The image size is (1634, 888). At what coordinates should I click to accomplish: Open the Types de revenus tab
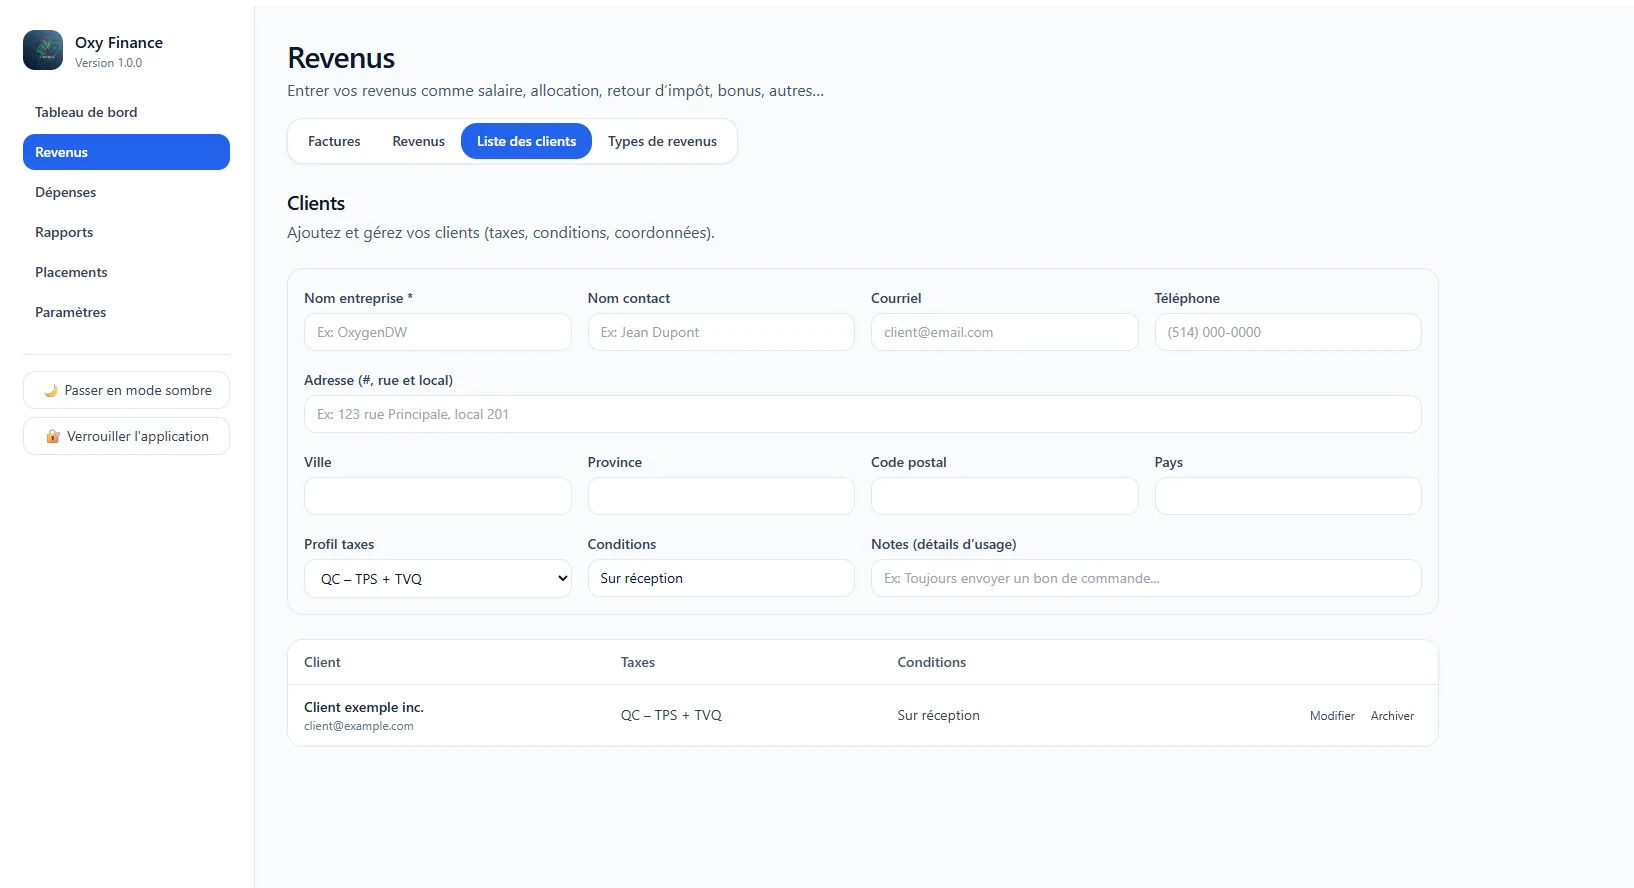[662, 141]
